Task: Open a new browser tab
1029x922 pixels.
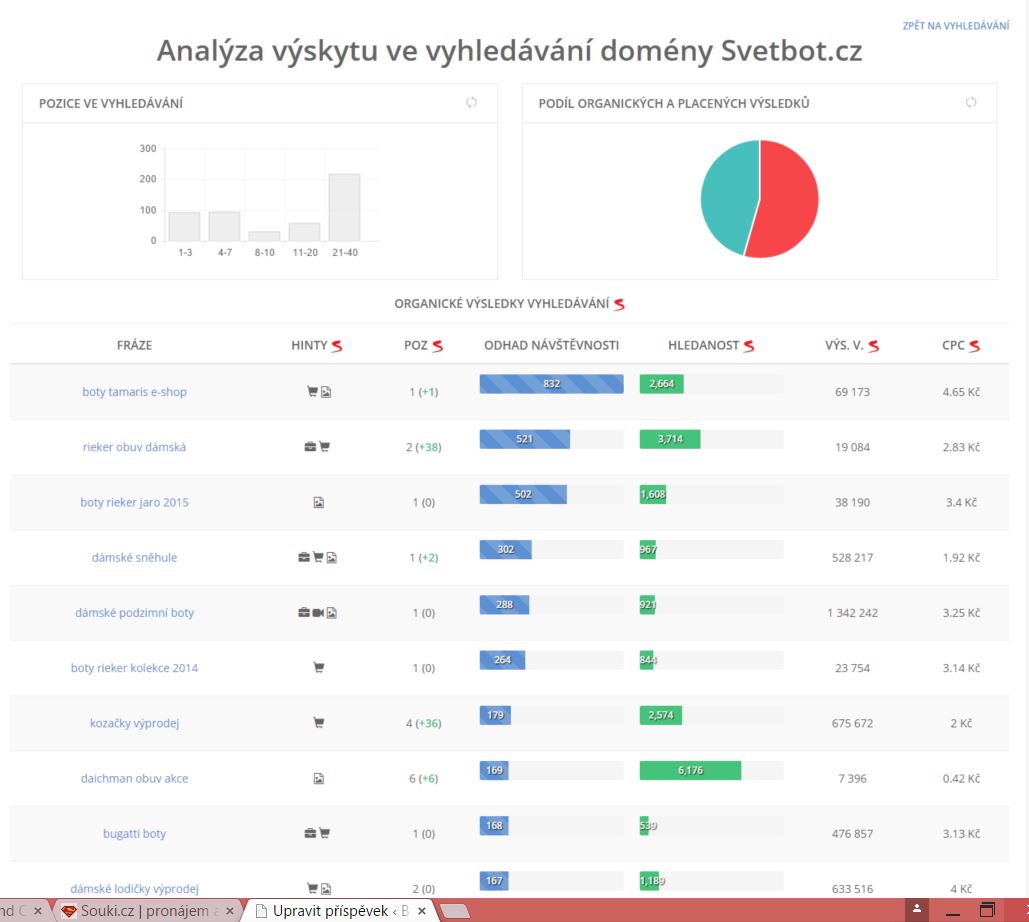Action: [x=455, y=911]
